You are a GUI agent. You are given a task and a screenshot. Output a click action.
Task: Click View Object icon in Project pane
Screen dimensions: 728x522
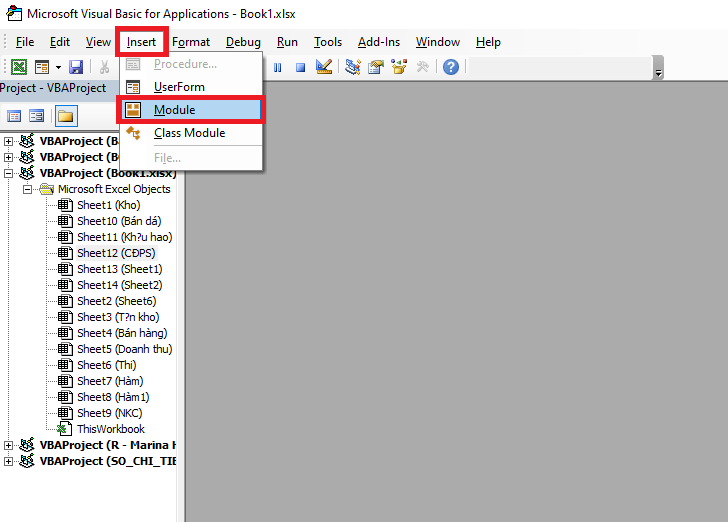pyautogui.click(x=36, y=116)
